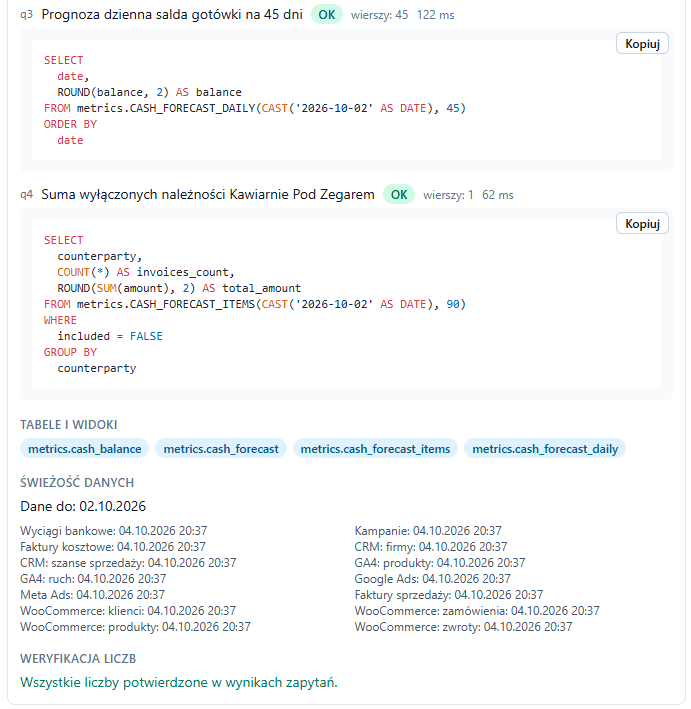Click the q3 query label
The height and width of the screenshot is (709, 691).
27,15
